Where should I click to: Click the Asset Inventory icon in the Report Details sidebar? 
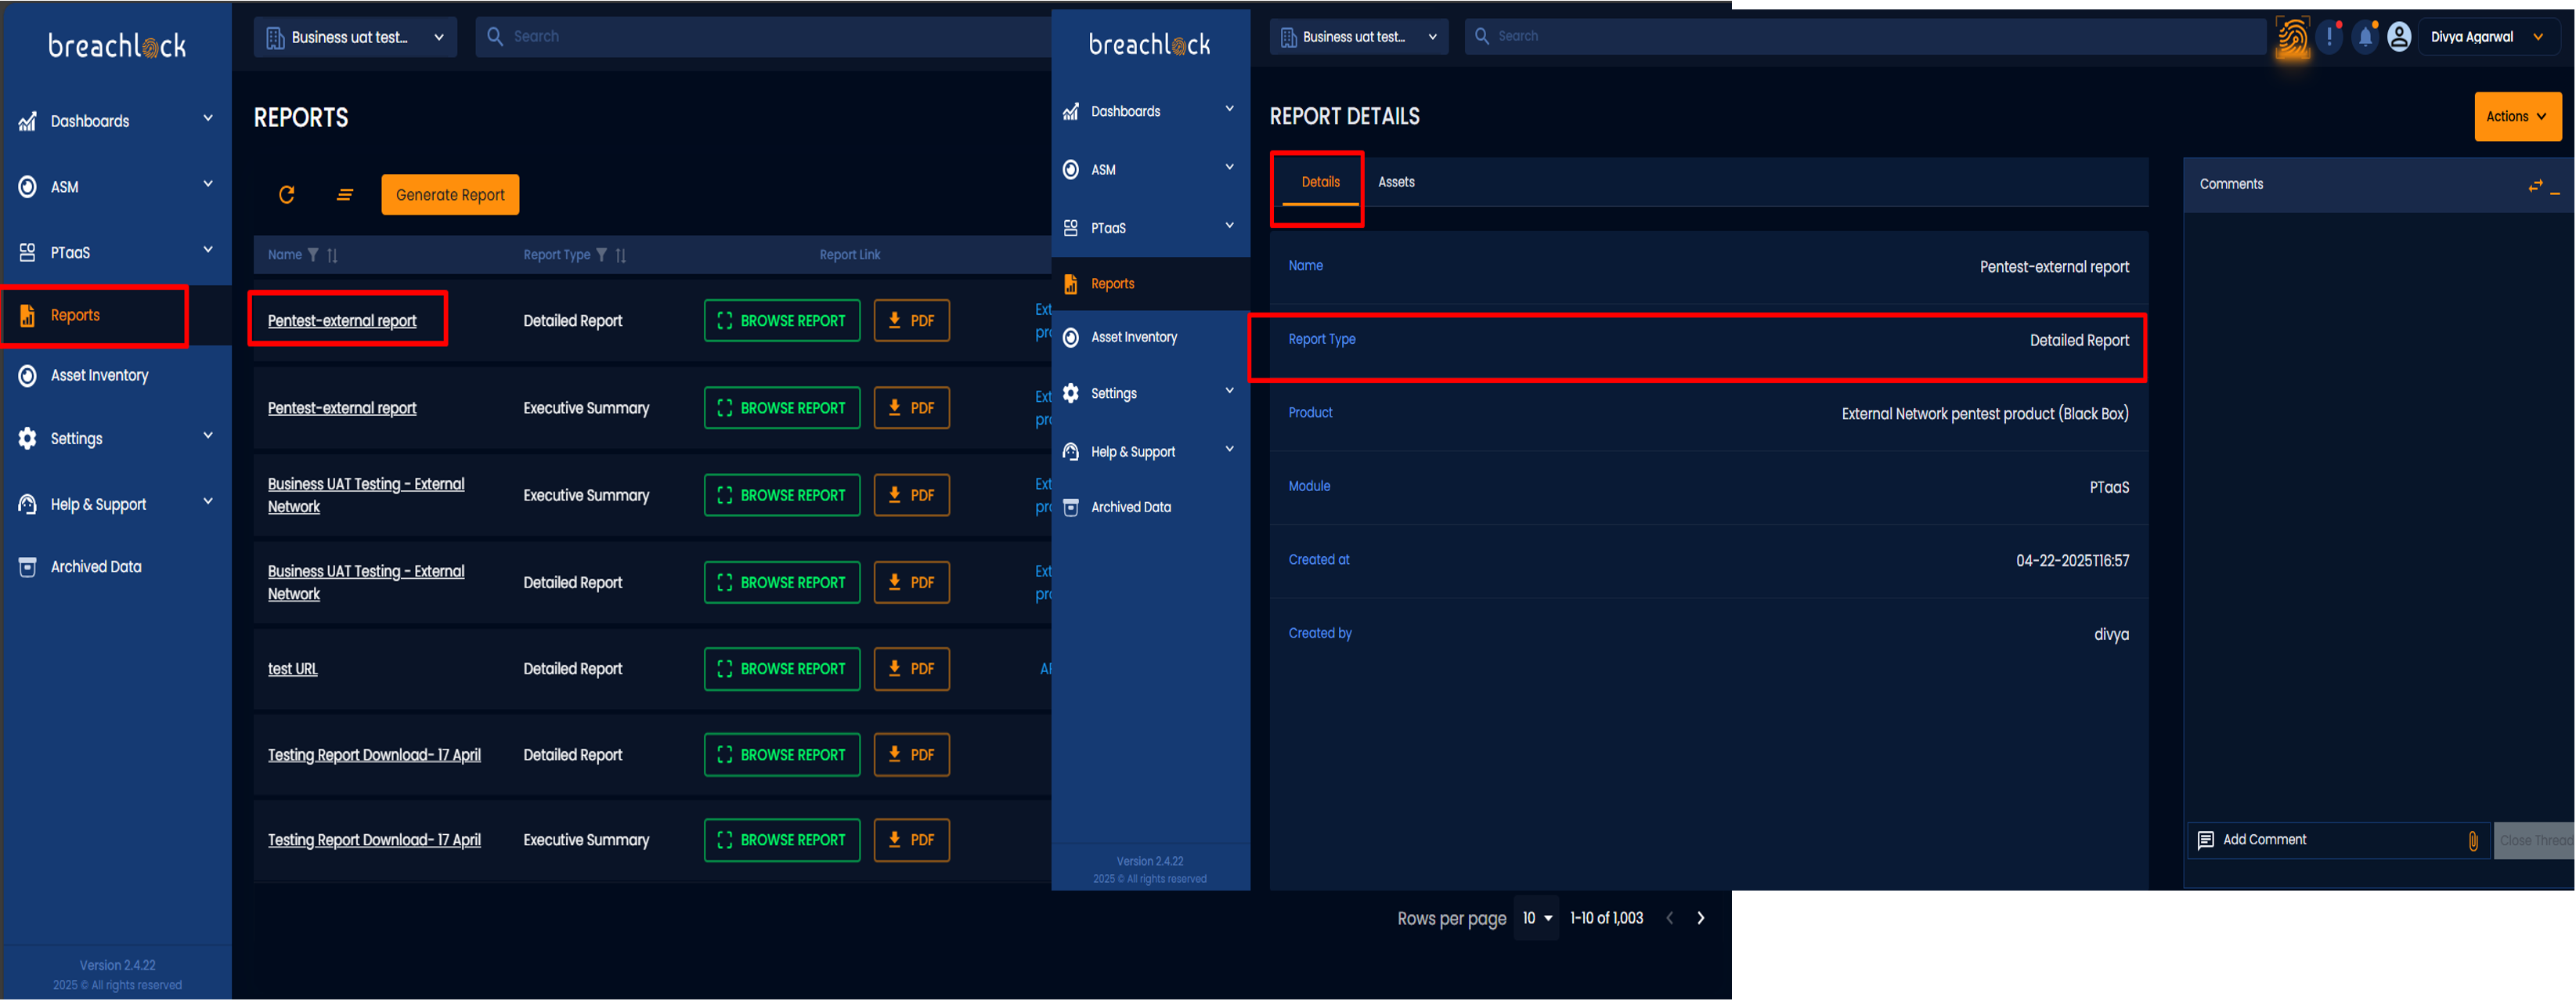point(1071,338)
